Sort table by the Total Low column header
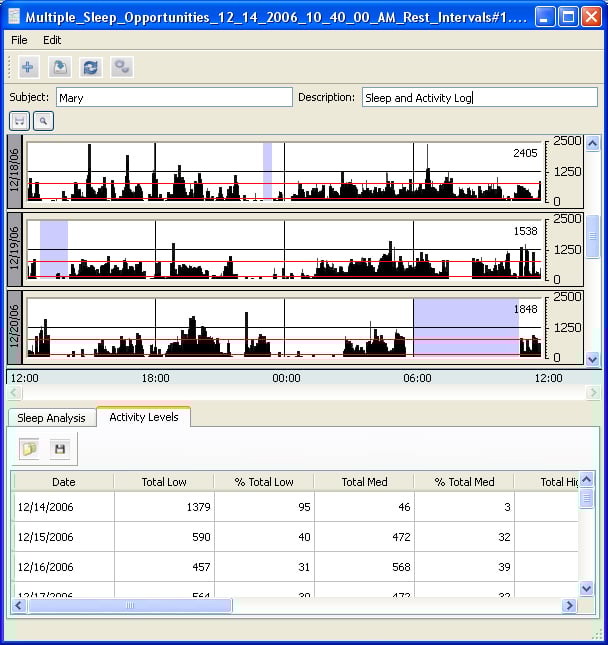608x645 pixels. click(163, 482)
